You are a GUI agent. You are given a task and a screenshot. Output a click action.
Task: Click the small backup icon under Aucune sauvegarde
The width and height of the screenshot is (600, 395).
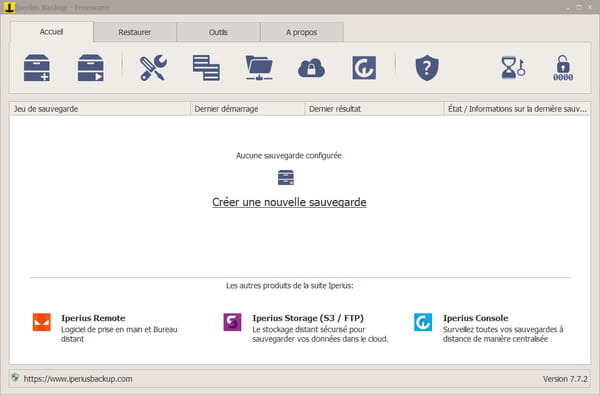point(286,178)
